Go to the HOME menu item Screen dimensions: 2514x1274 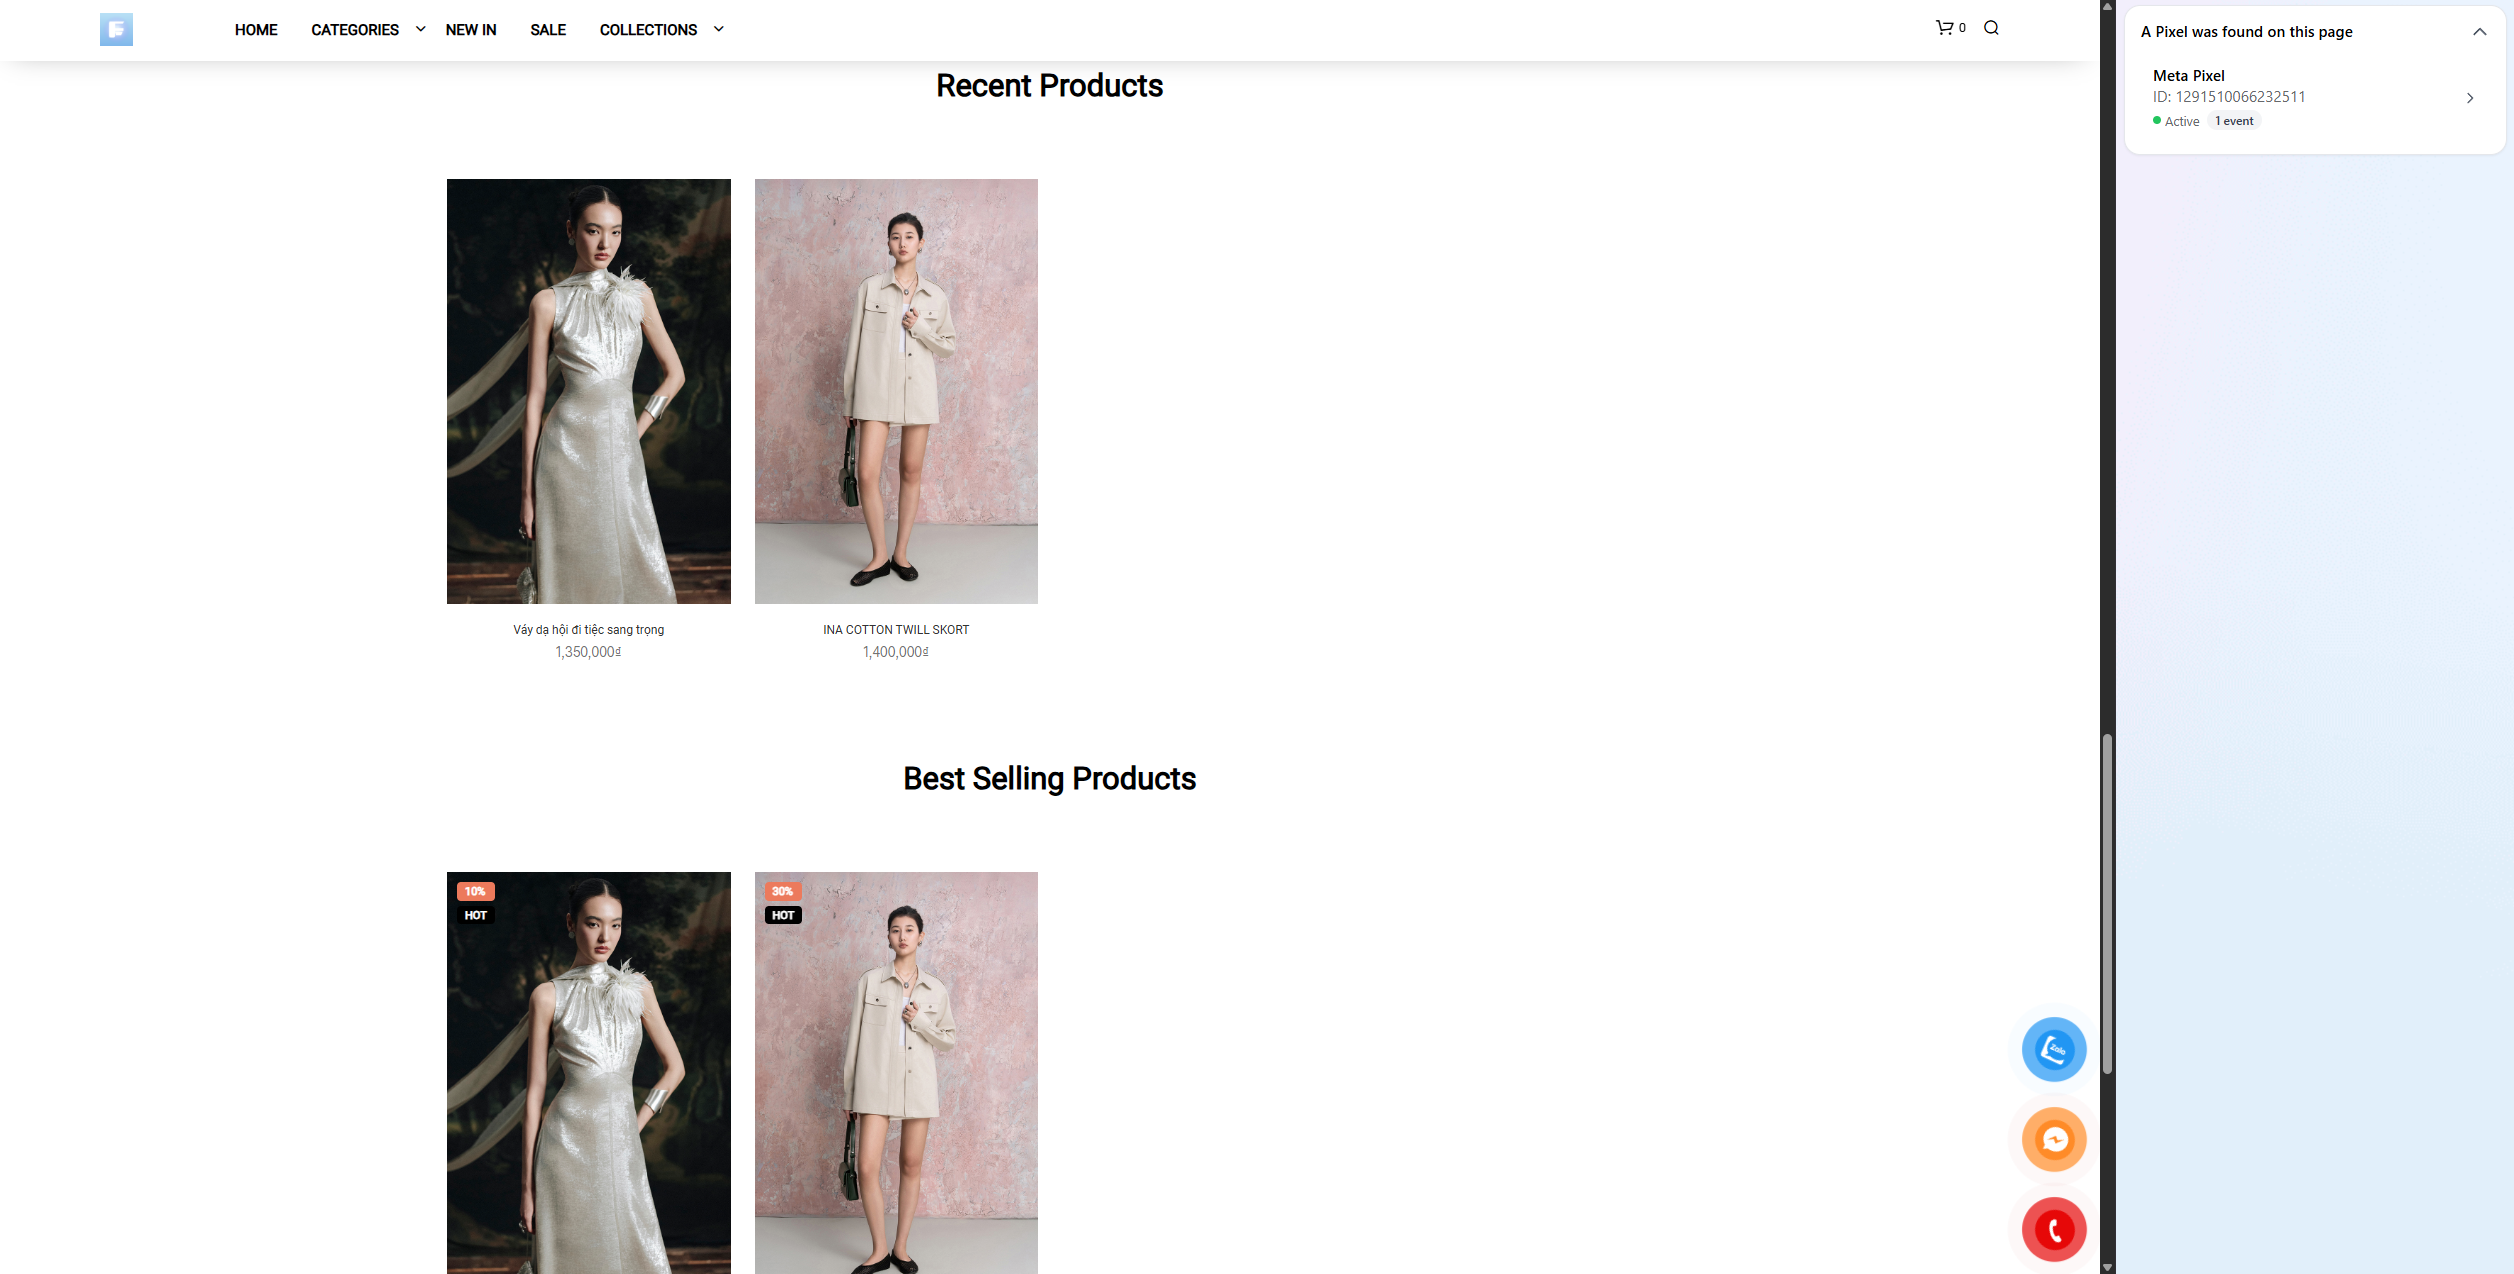point(256,30)
